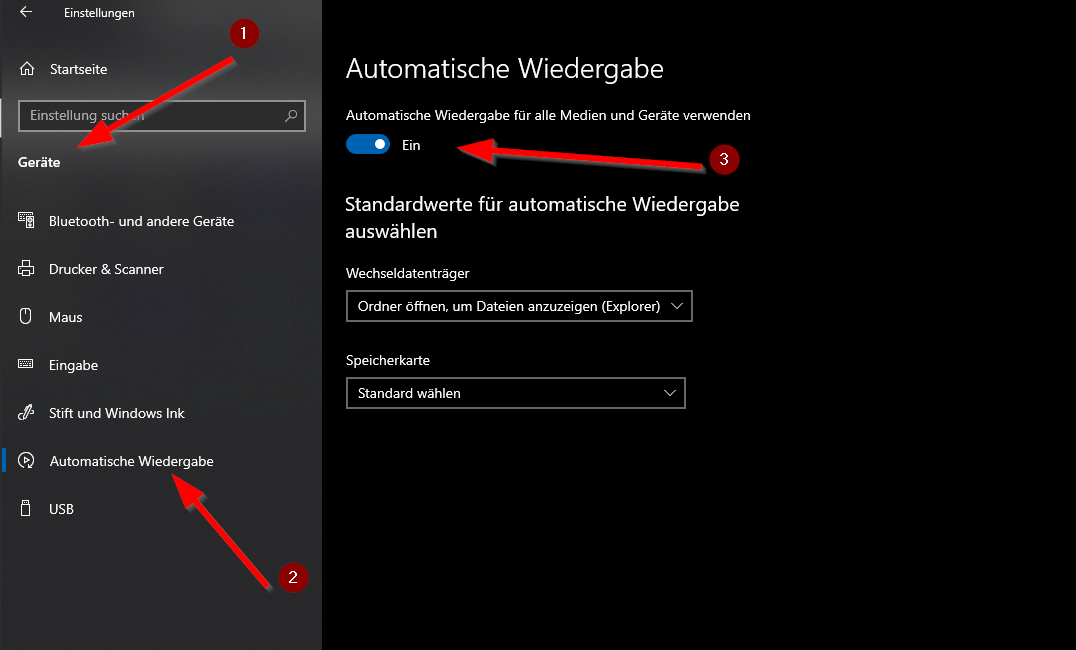Viewport: 1076px width, 650px height.
Task: Focus the Einstellung suchen search field
Action: click(150, 115)
